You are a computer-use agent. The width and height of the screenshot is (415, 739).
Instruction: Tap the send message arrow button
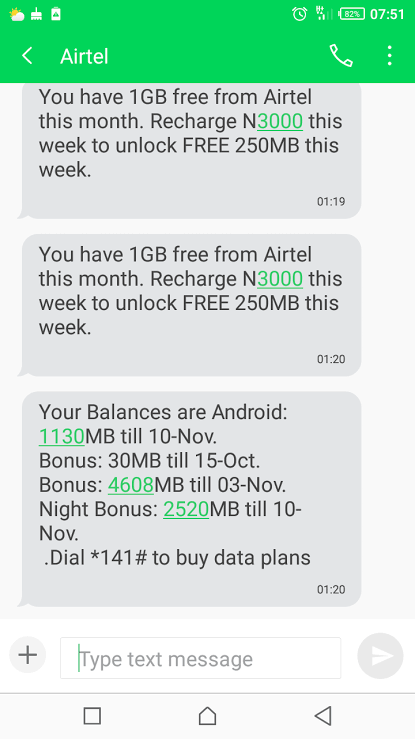click(381, 656)
